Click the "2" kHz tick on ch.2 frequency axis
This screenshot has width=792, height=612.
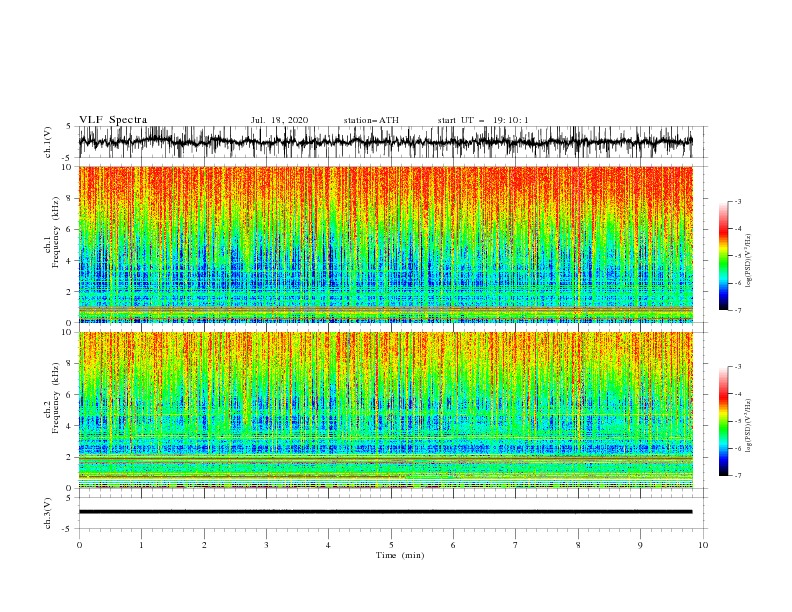pos(70,457)
